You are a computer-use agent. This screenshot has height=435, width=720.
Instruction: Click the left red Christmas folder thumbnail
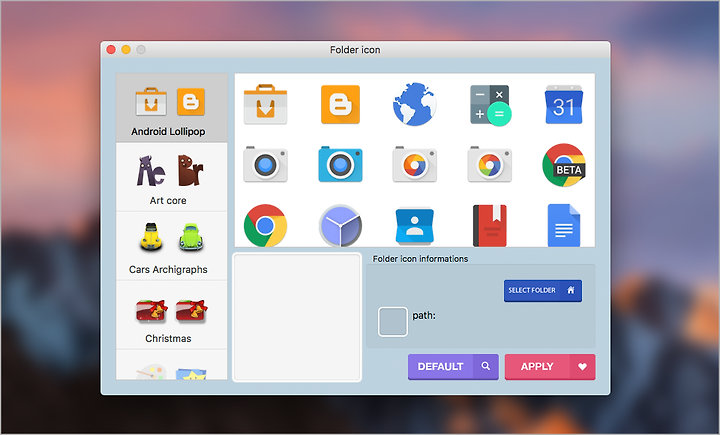click(x=151, y=310)
